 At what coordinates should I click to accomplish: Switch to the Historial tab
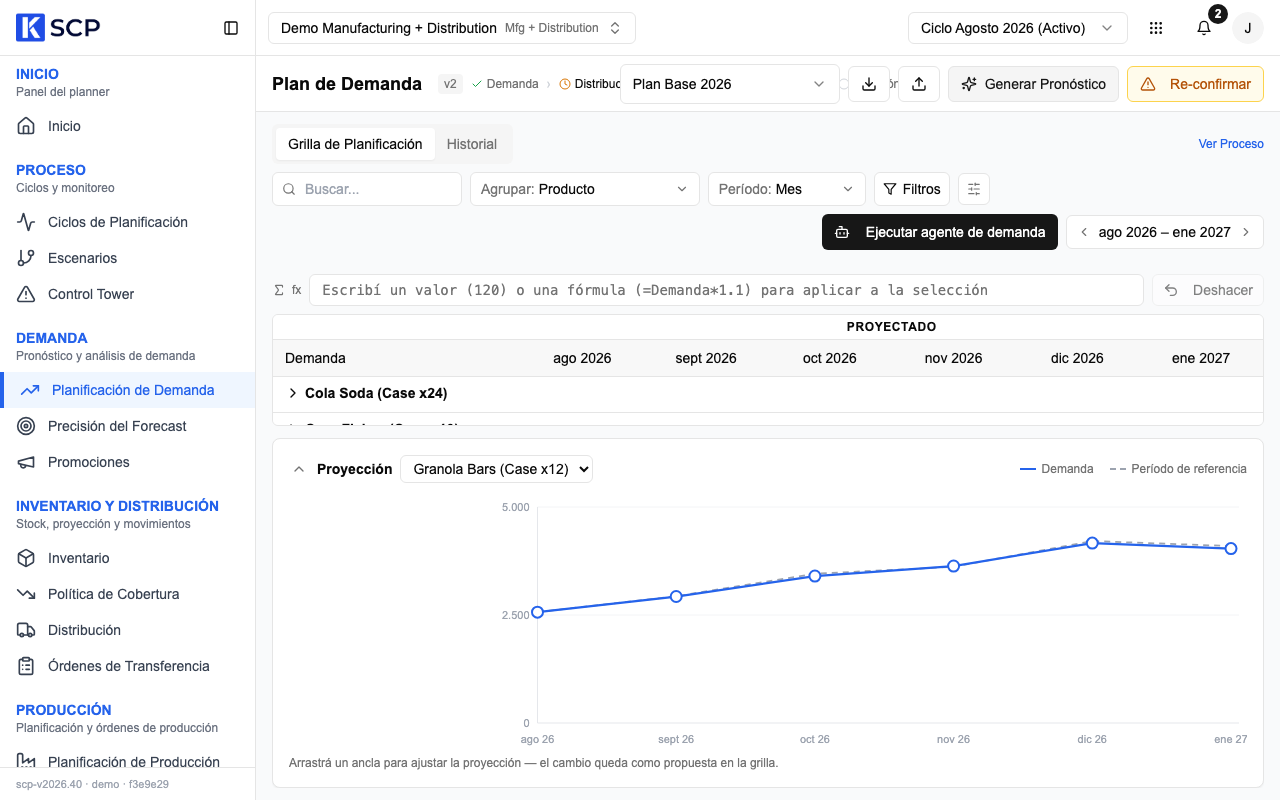[472, 144]
